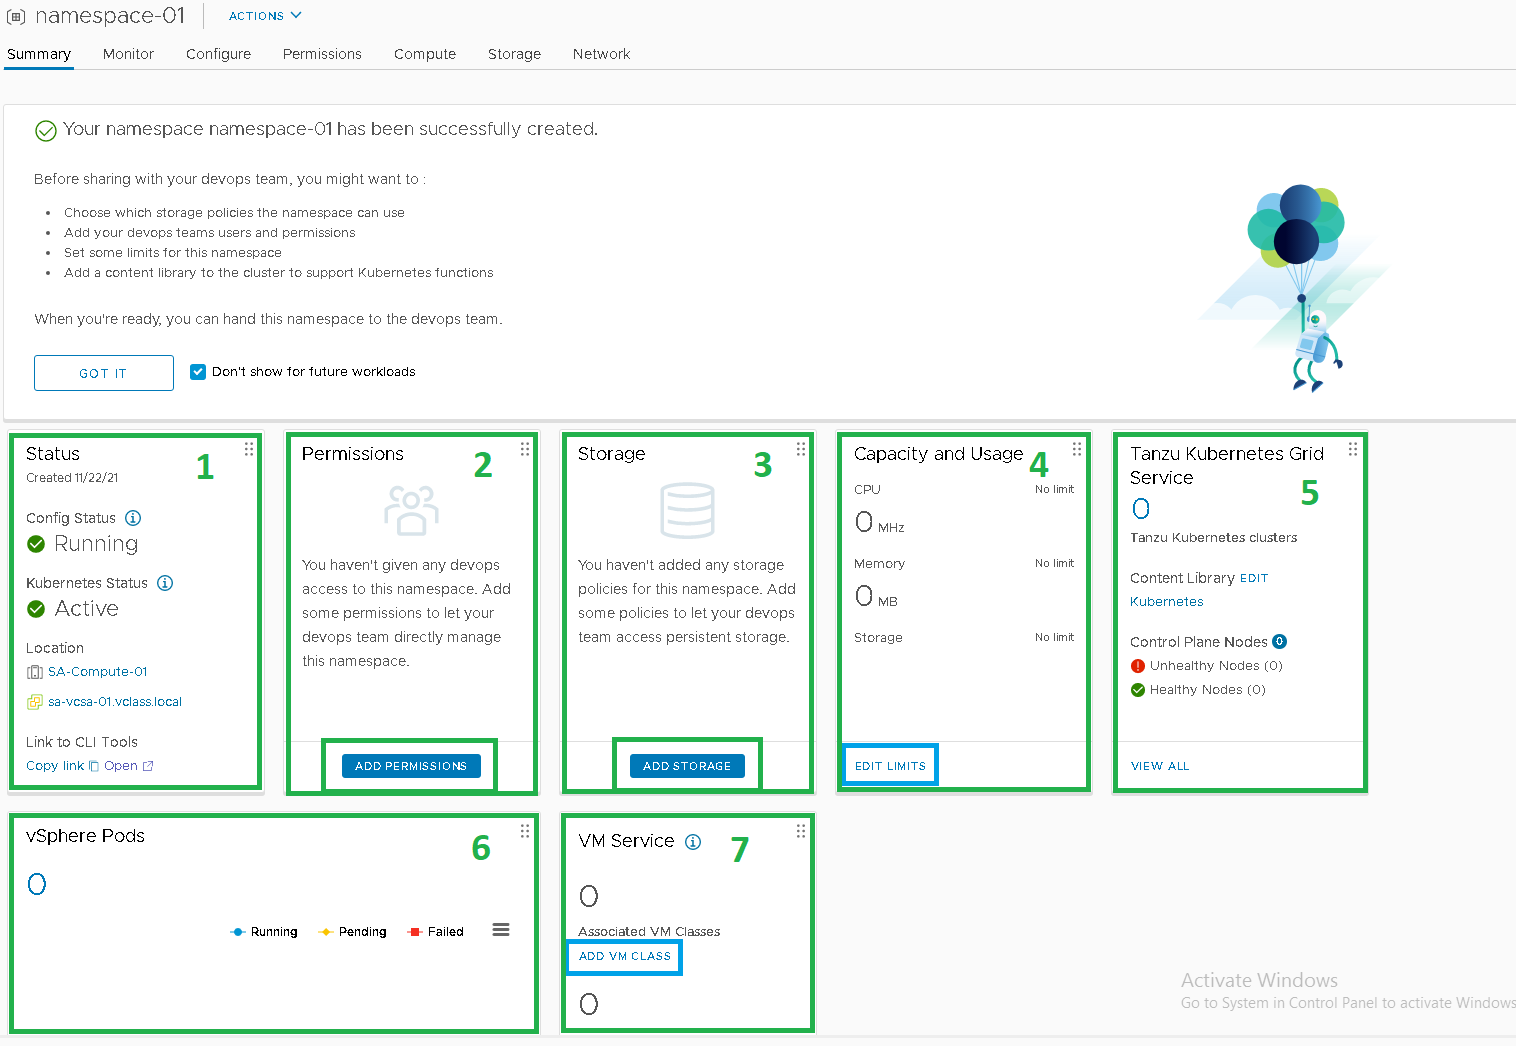The height and width of the screenshot is (1046, 1516).
Task: Switch to the Monitor tab
Action: click(x=128, y=54)
